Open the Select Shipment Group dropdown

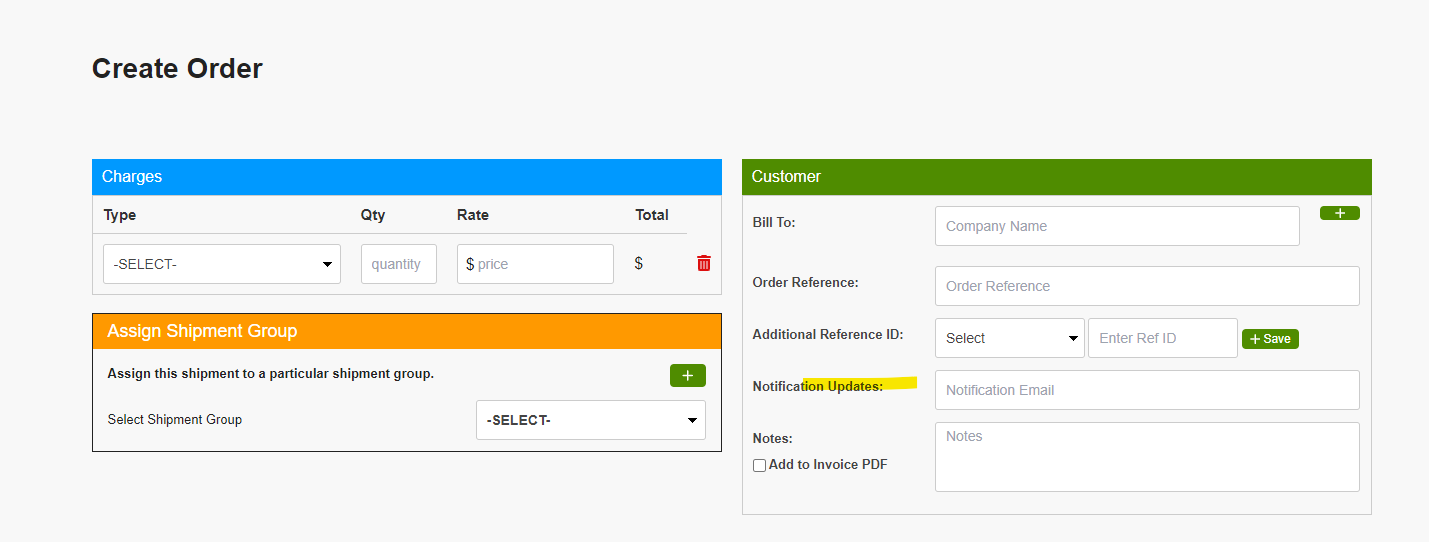(x=591, y=420)
